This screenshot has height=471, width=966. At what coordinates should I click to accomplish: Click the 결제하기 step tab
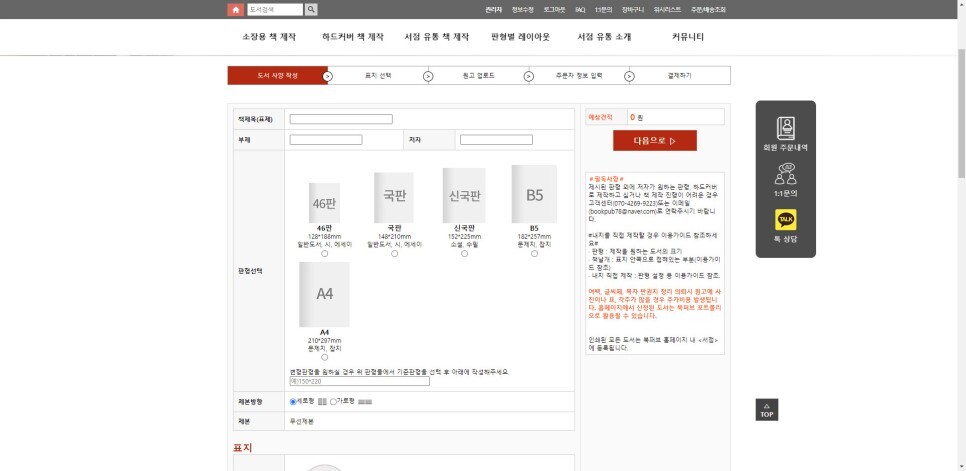680,76
